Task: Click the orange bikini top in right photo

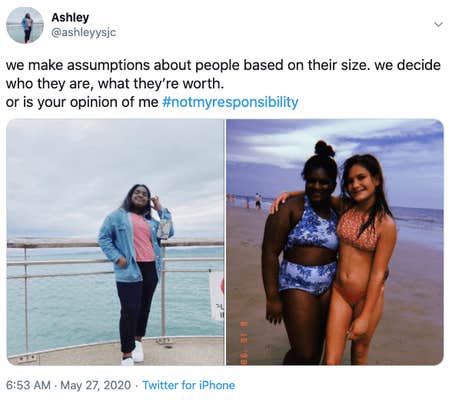Action: 357,230
